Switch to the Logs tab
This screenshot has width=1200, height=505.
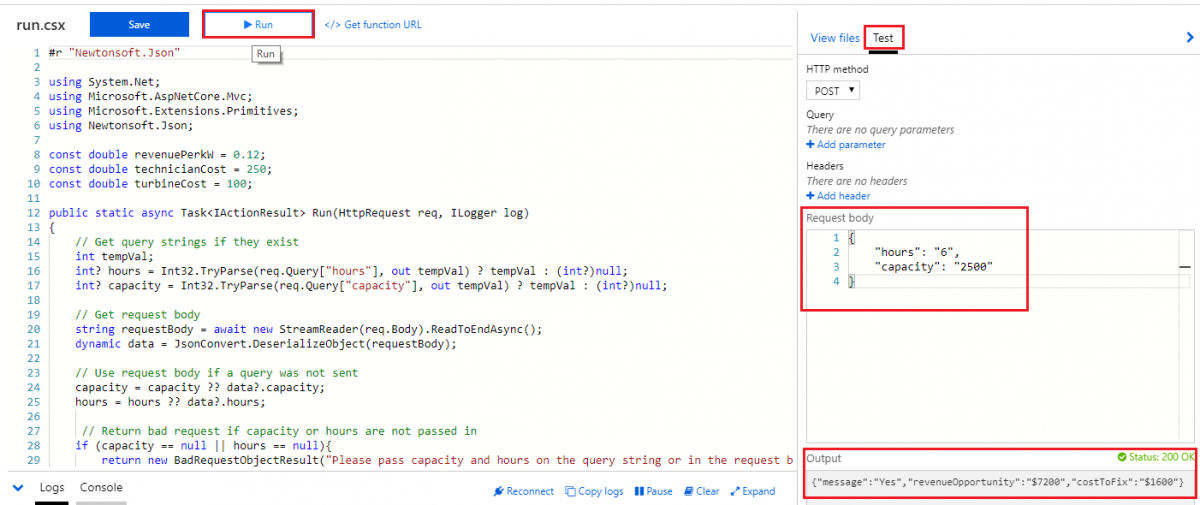52,488
